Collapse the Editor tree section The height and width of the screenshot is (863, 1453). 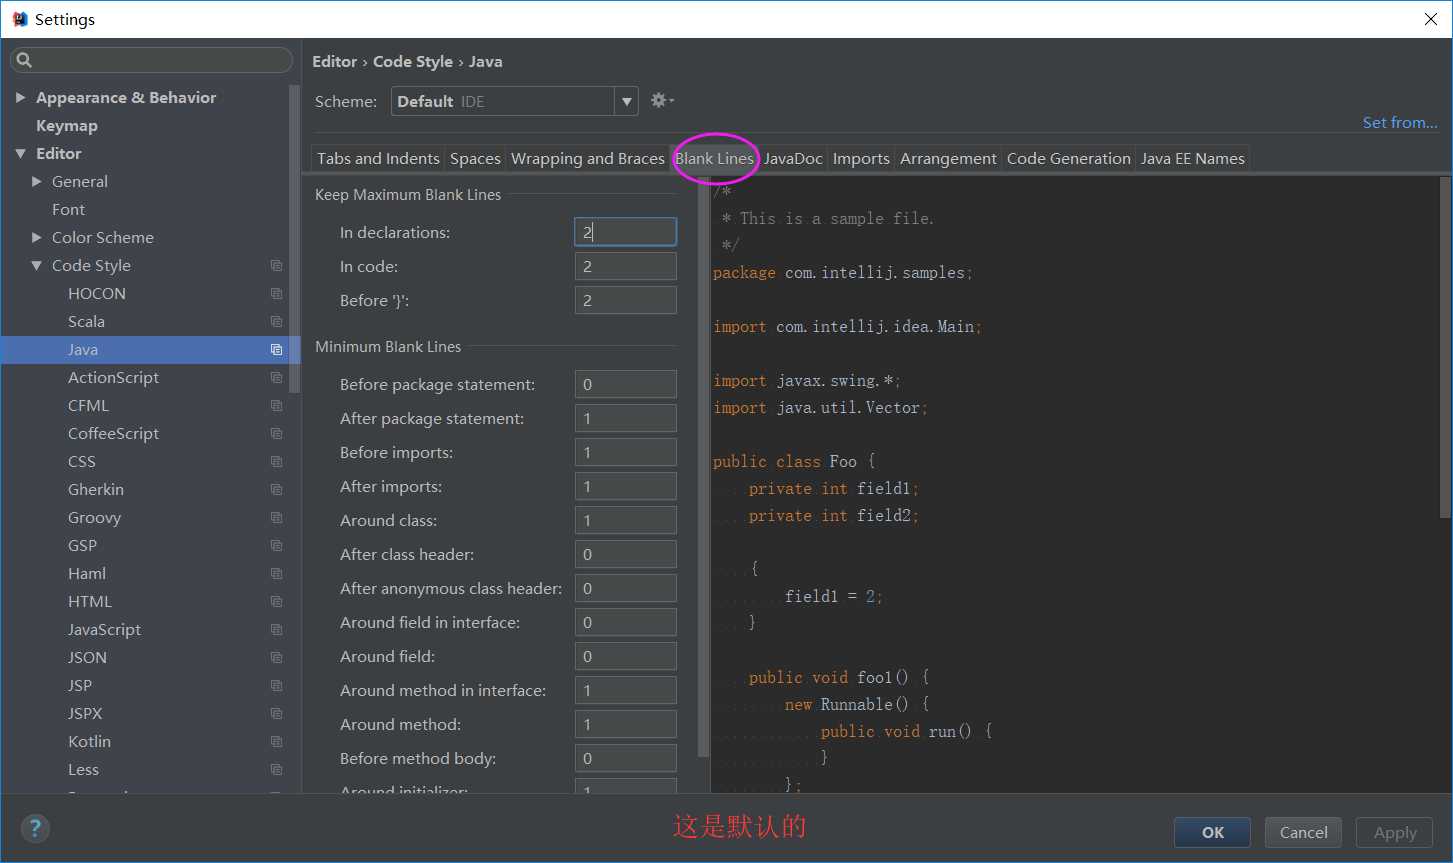point(20,153)
